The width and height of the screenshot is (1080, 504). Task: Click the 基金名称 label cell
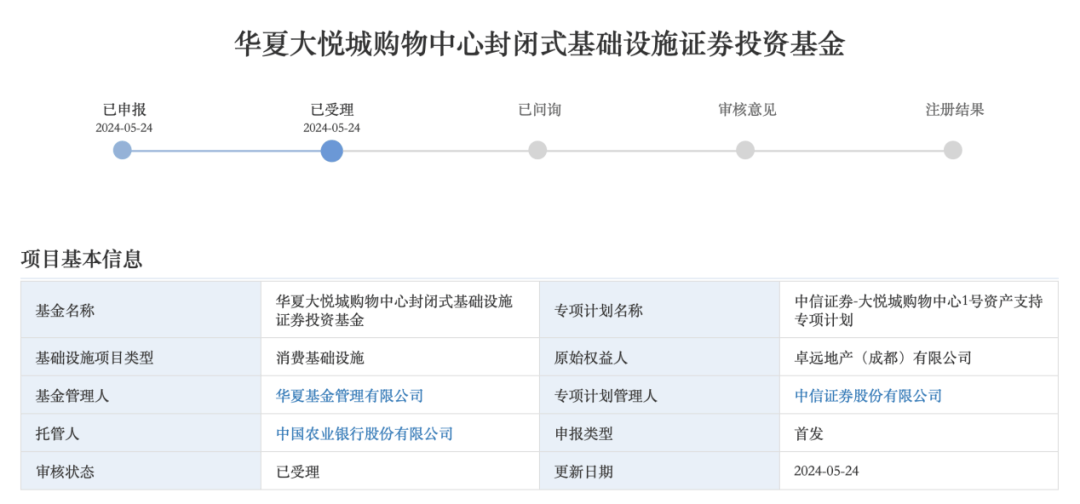(x=141, y=310)
